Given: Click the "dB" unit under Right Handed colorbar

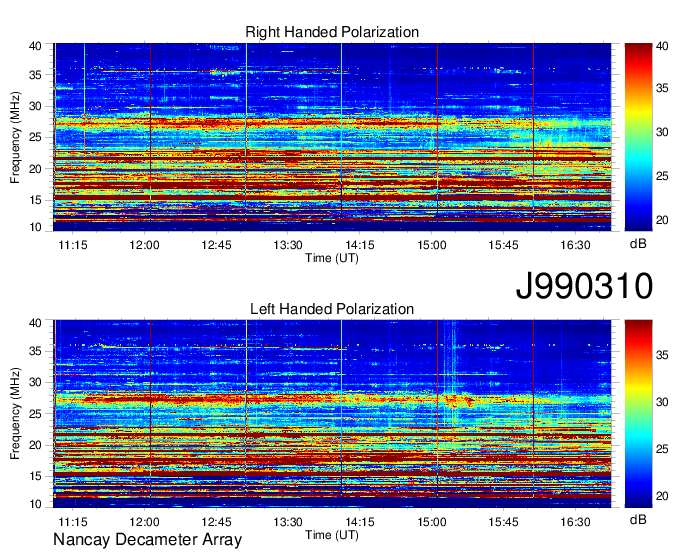Looking at the screenshot, I should 638,244.
